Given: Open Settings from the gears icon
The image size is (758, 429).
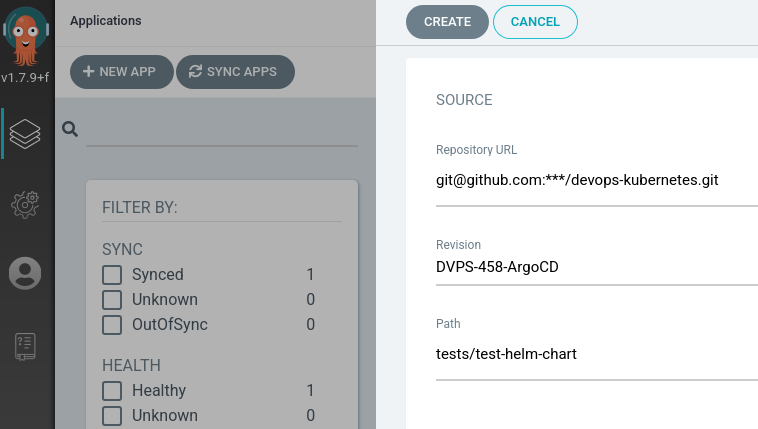Looking at the screenshot, I should 25,204.
